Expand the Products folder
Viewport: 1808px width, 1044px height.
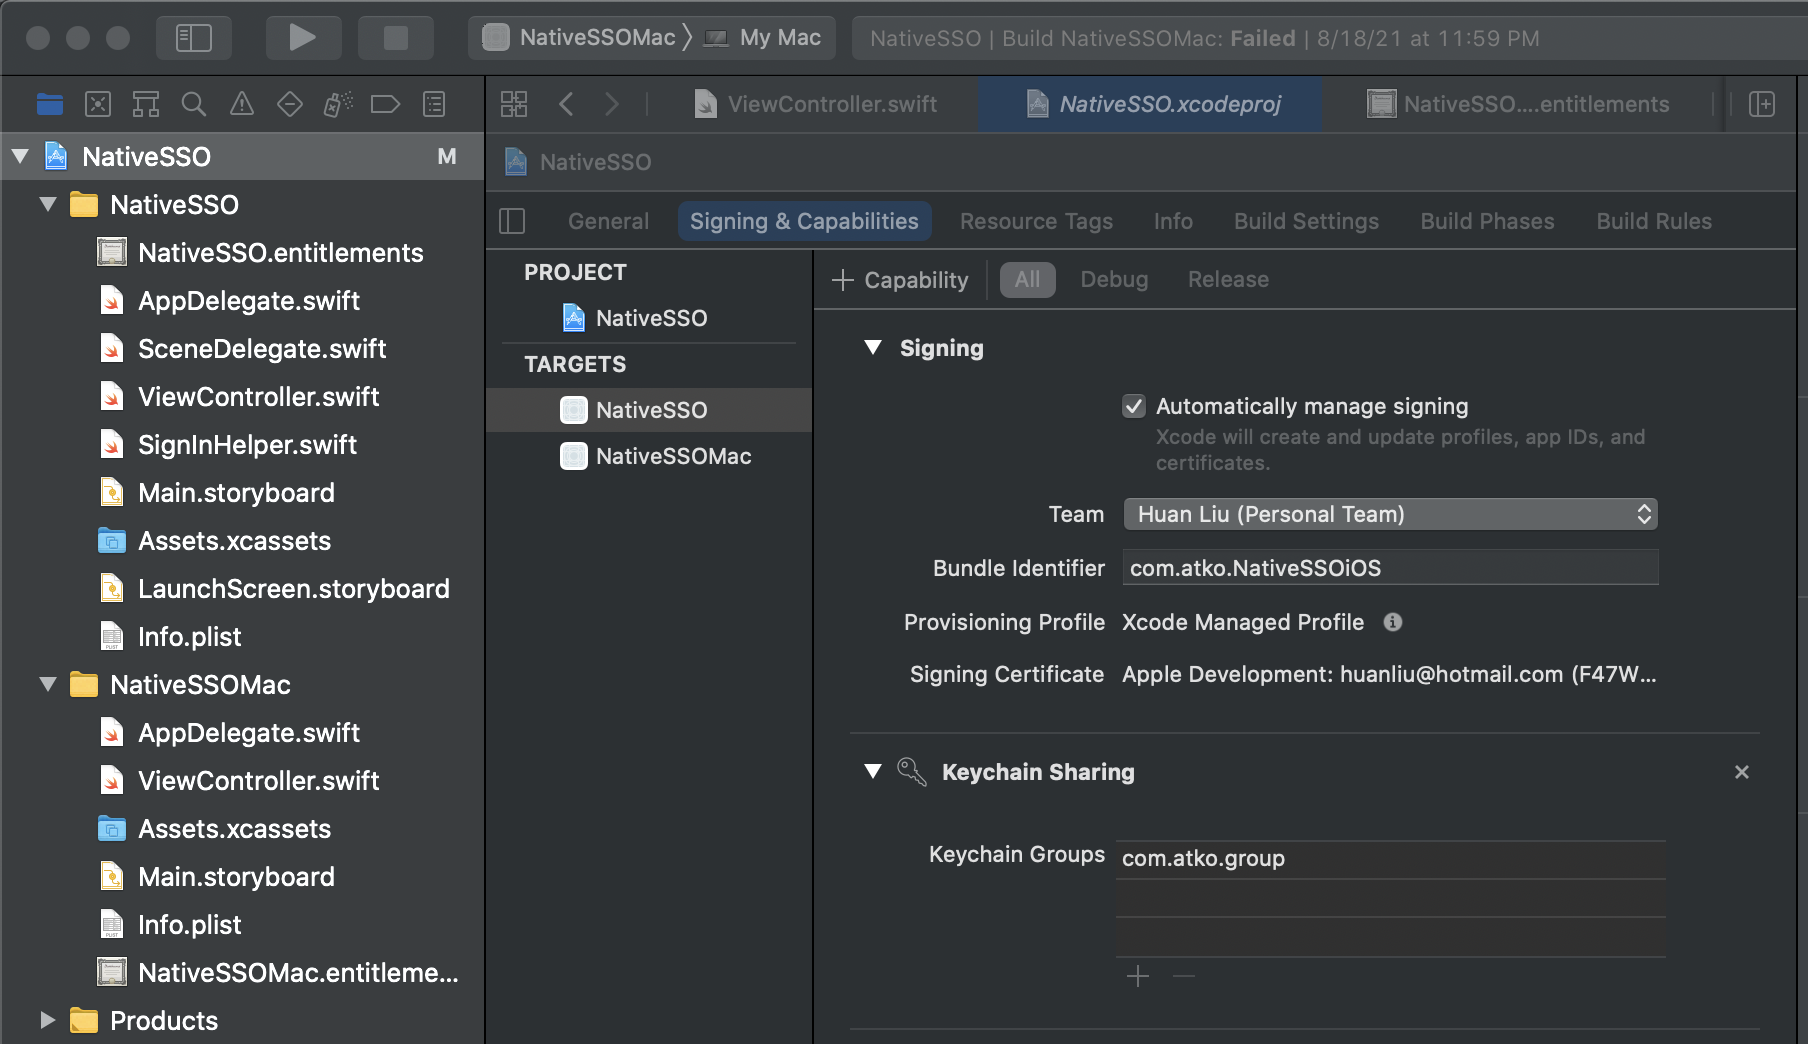pyautogui.click(x=47, y=1020)
